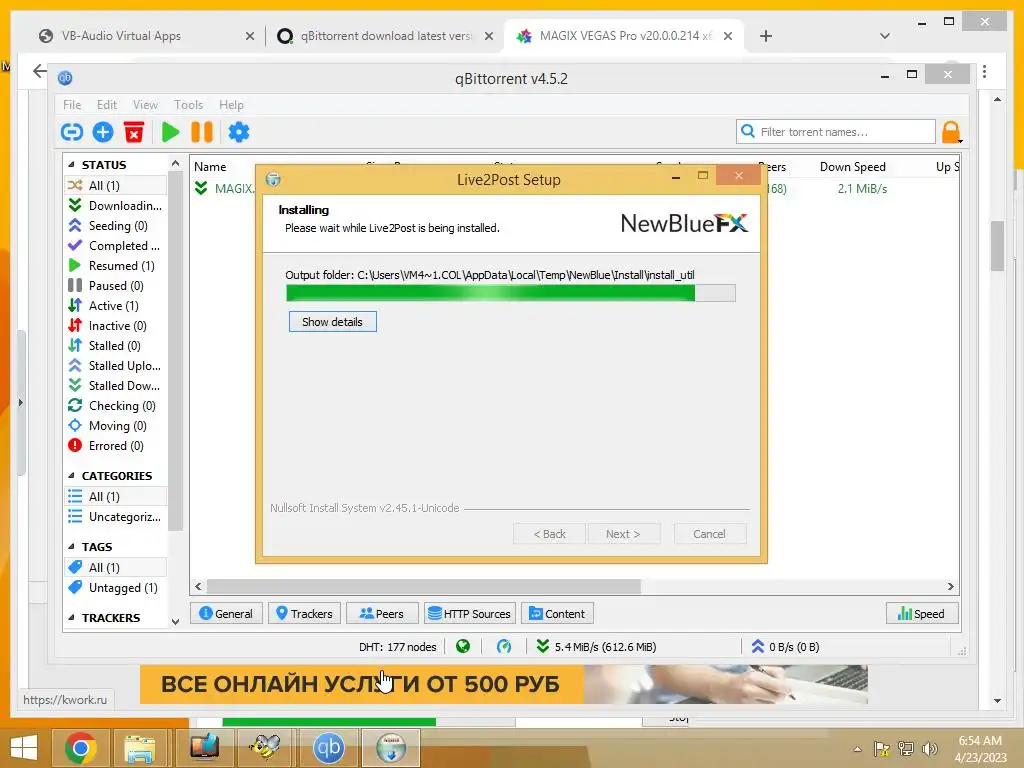Viewport: 1024px width, 768px height.
Task: Select the Completed status filter
Action: point(116,246)
